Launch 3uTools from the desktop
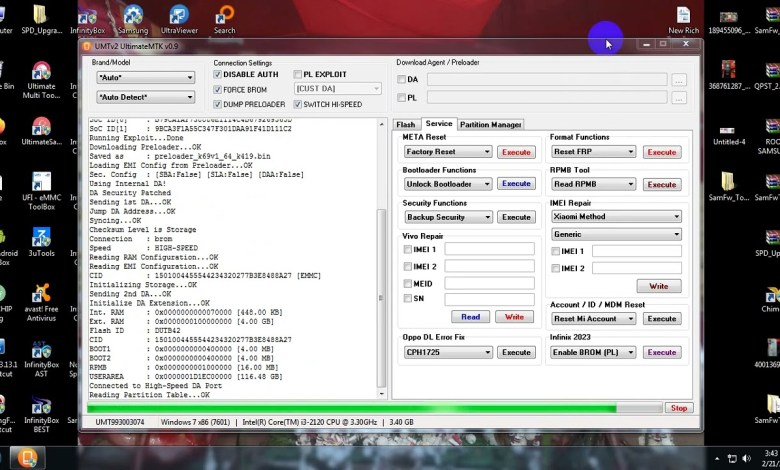This screenshot has height=470, width=780. pos(41,243)
